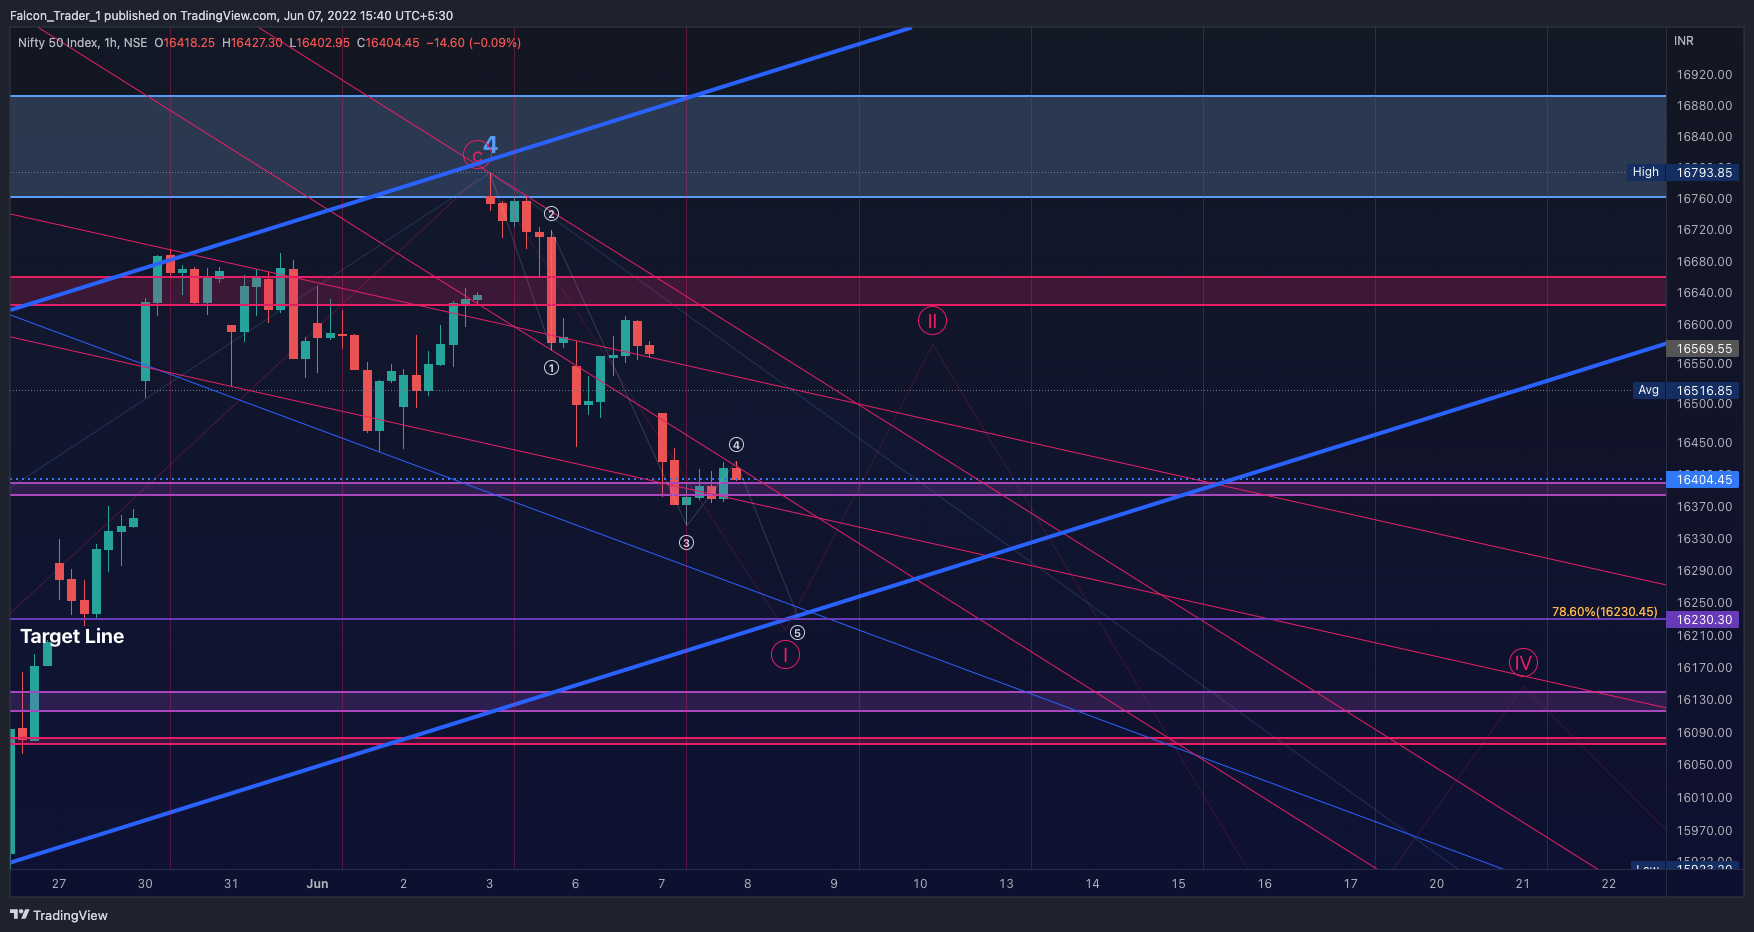The image size is (1754, 932).
Task: Click the 16290.00 price axis label
Action: pos(1704,571)
